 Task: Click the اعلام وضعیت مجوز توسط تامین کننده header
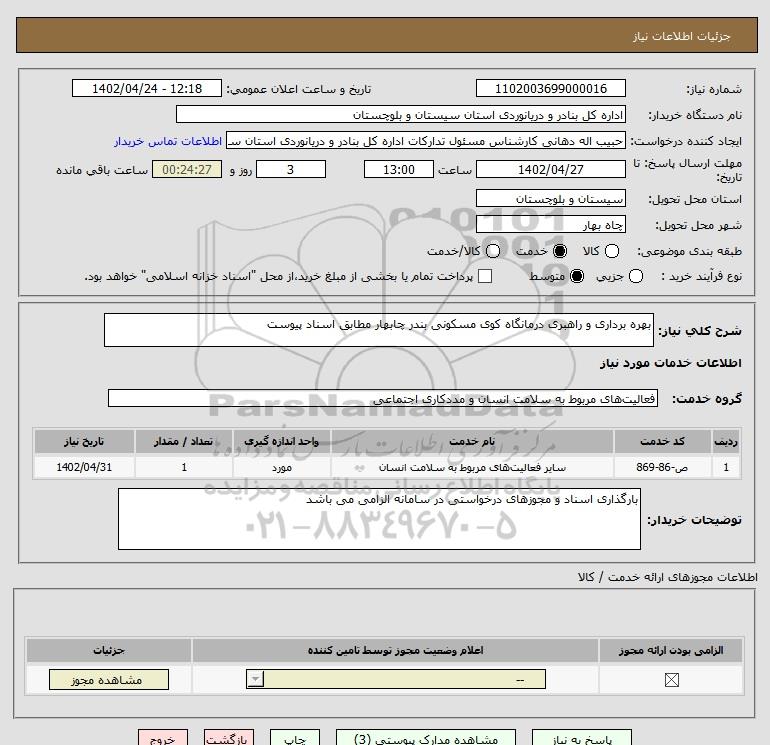pyautogui.click(x=395, y=650)
